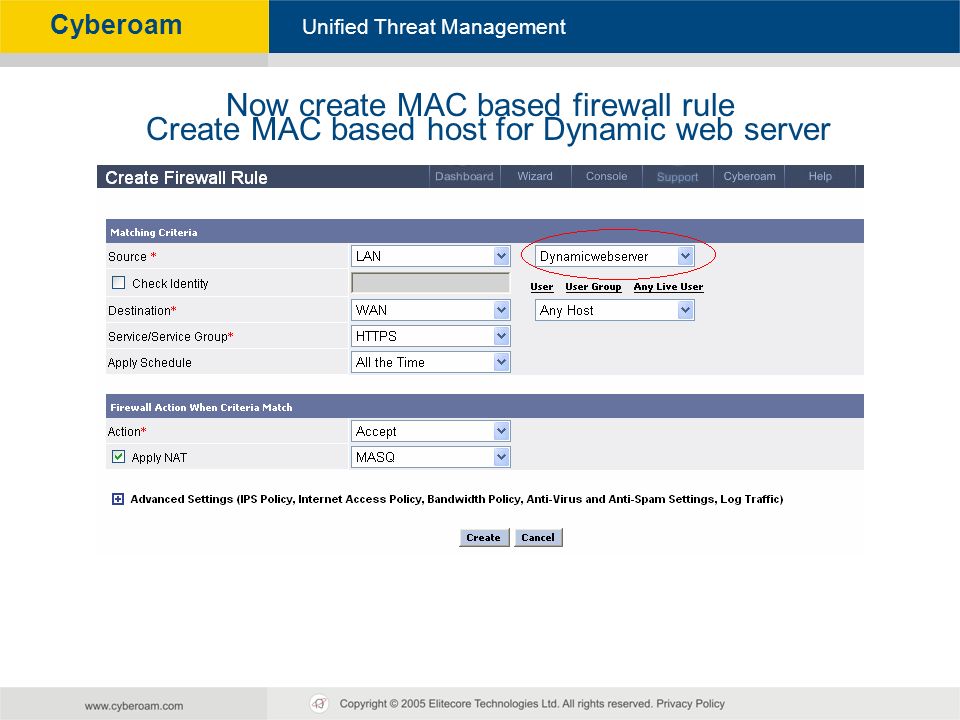This screenshot has width=960, height=720.
Task: Open the Console tab
Action: click(606, 176)
